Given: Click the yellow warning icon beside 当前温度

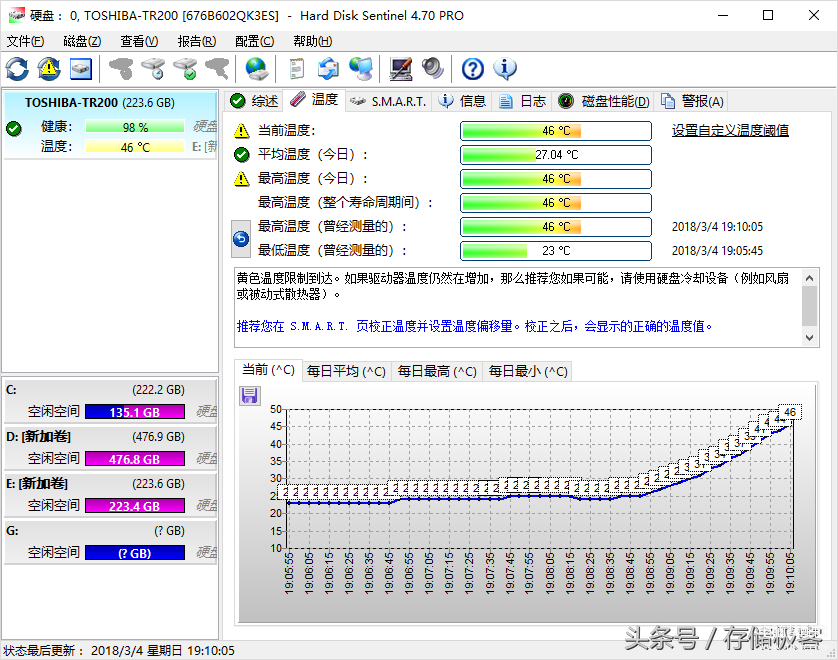Looking at the screenshot, I should [x=242, y=130].
